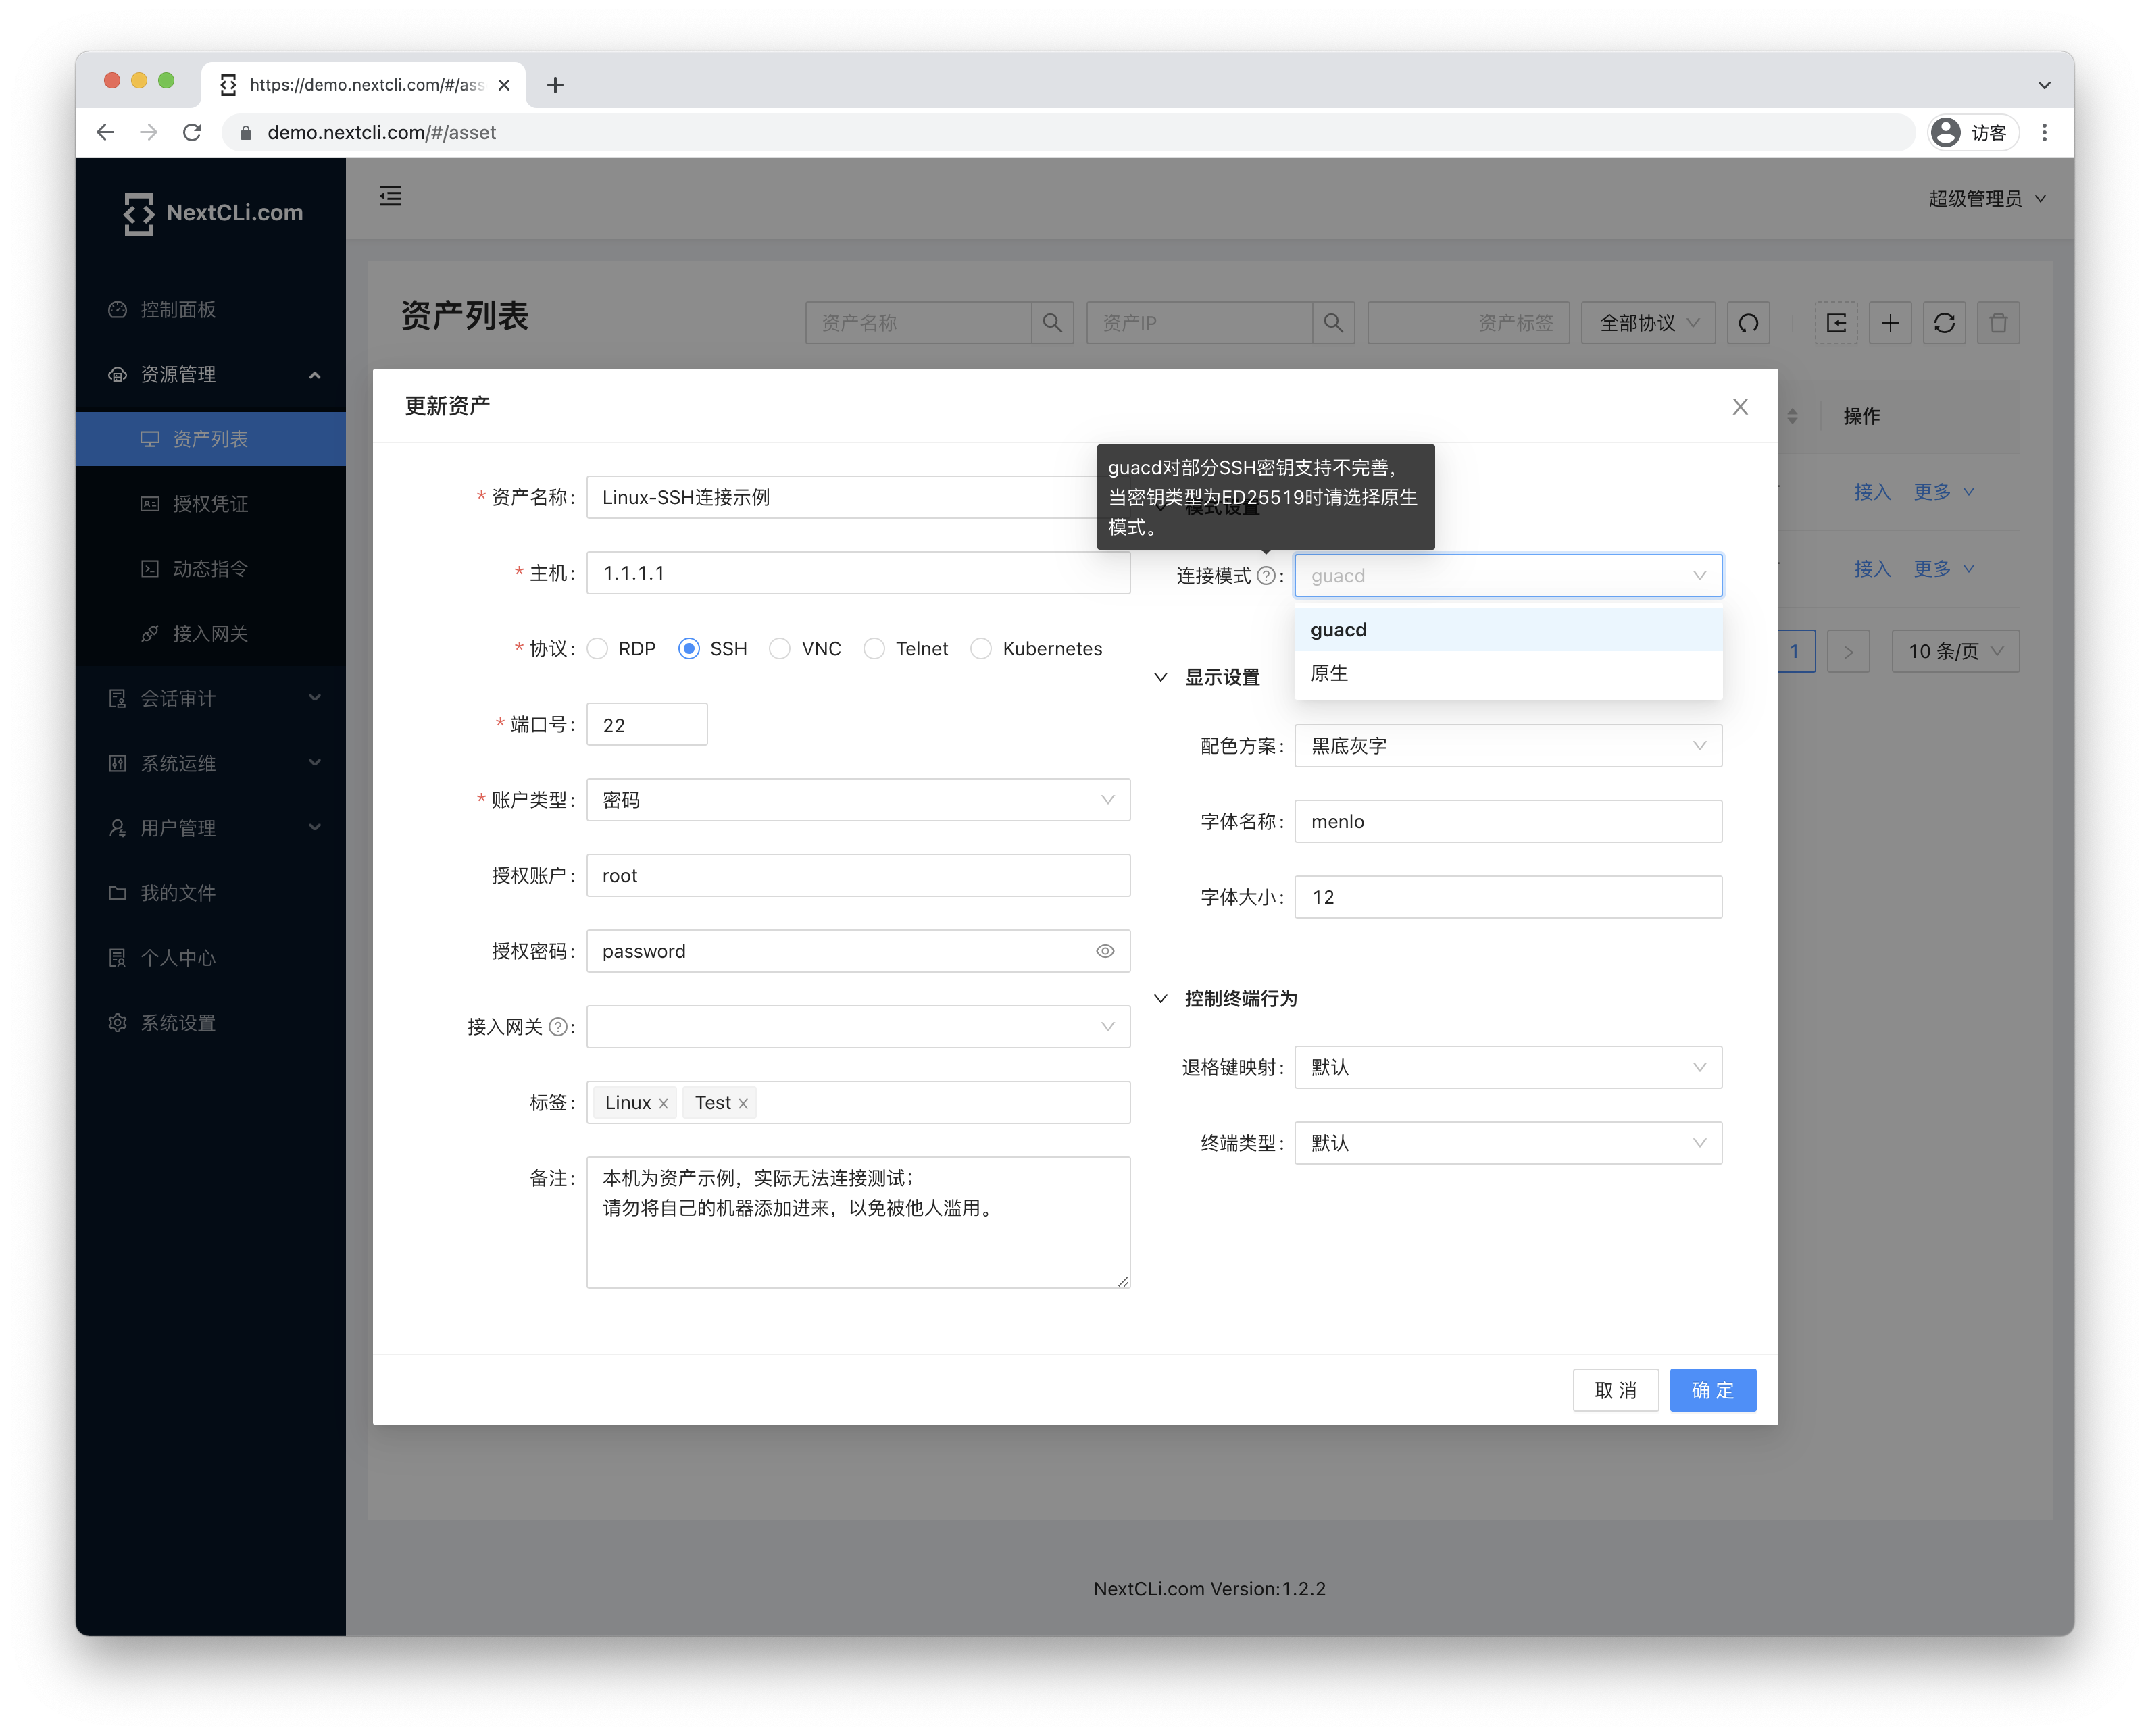Open 系统设置 in sidebar
The image size is (2150, 1736).
(211, 1023)
